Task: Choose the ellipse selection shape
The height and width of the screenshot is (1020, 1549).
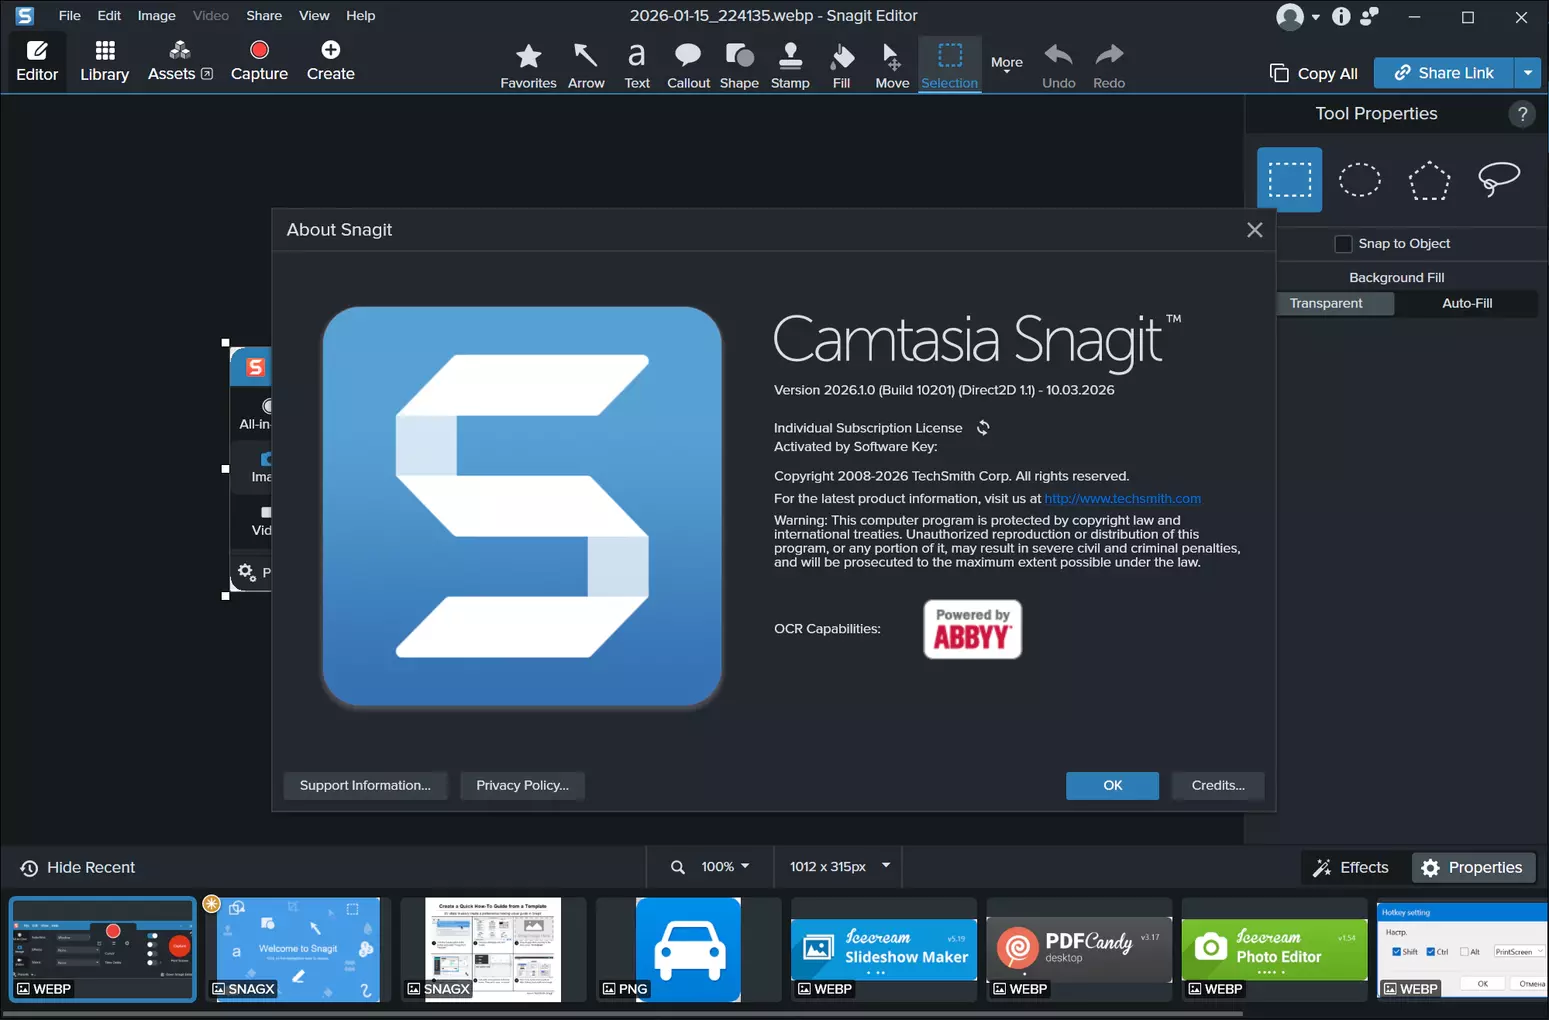Action: coord(1359,180)
